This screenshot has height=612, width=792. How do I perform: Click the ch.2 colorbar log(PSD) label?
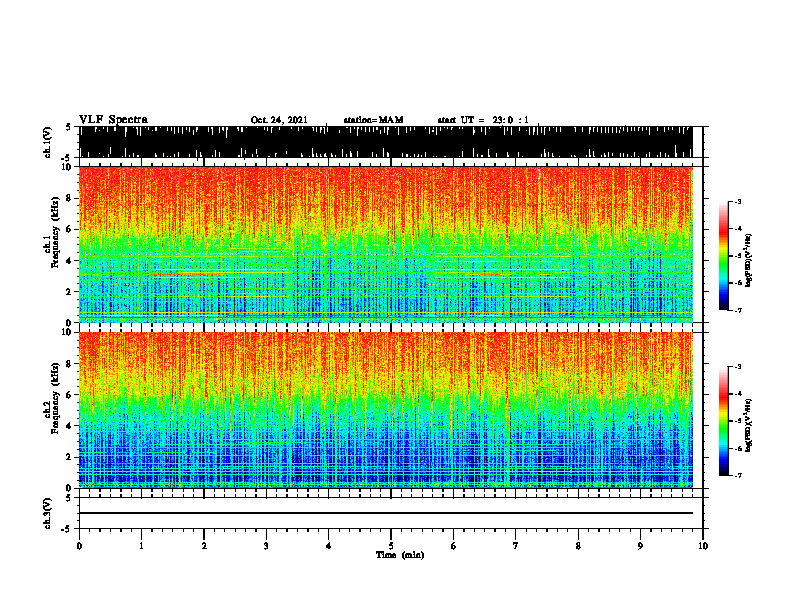click(x=749, y=425)
